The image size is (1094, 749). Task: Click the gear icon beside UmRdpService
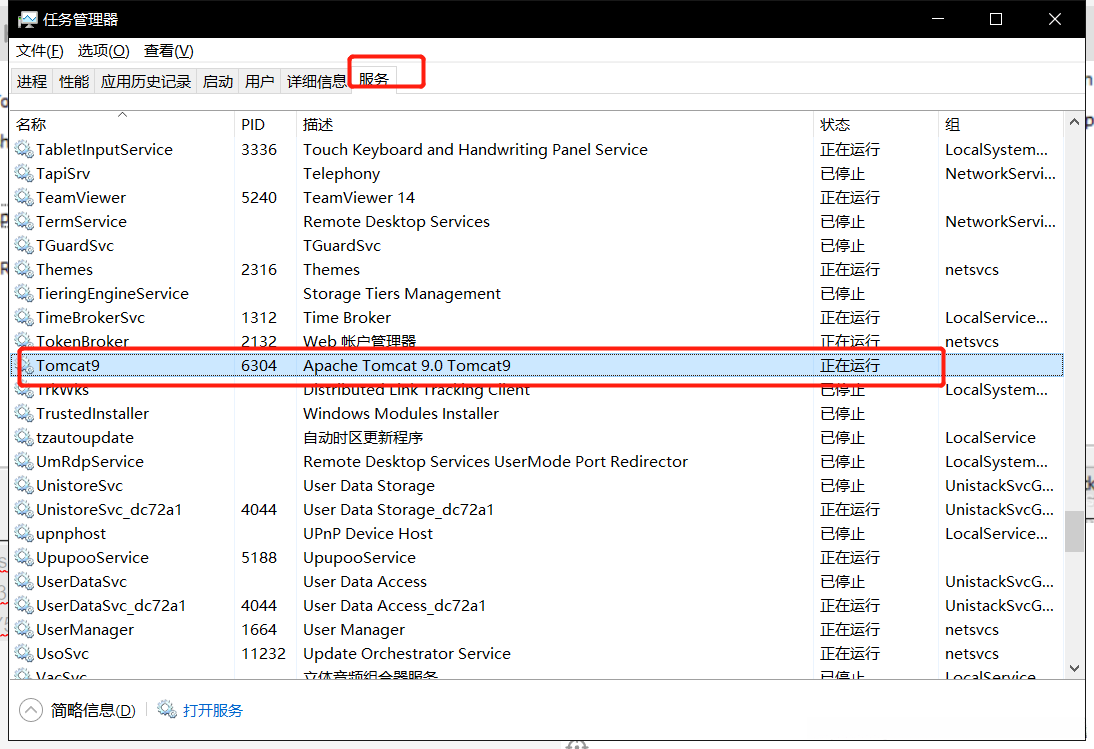[x=24, y=462]
